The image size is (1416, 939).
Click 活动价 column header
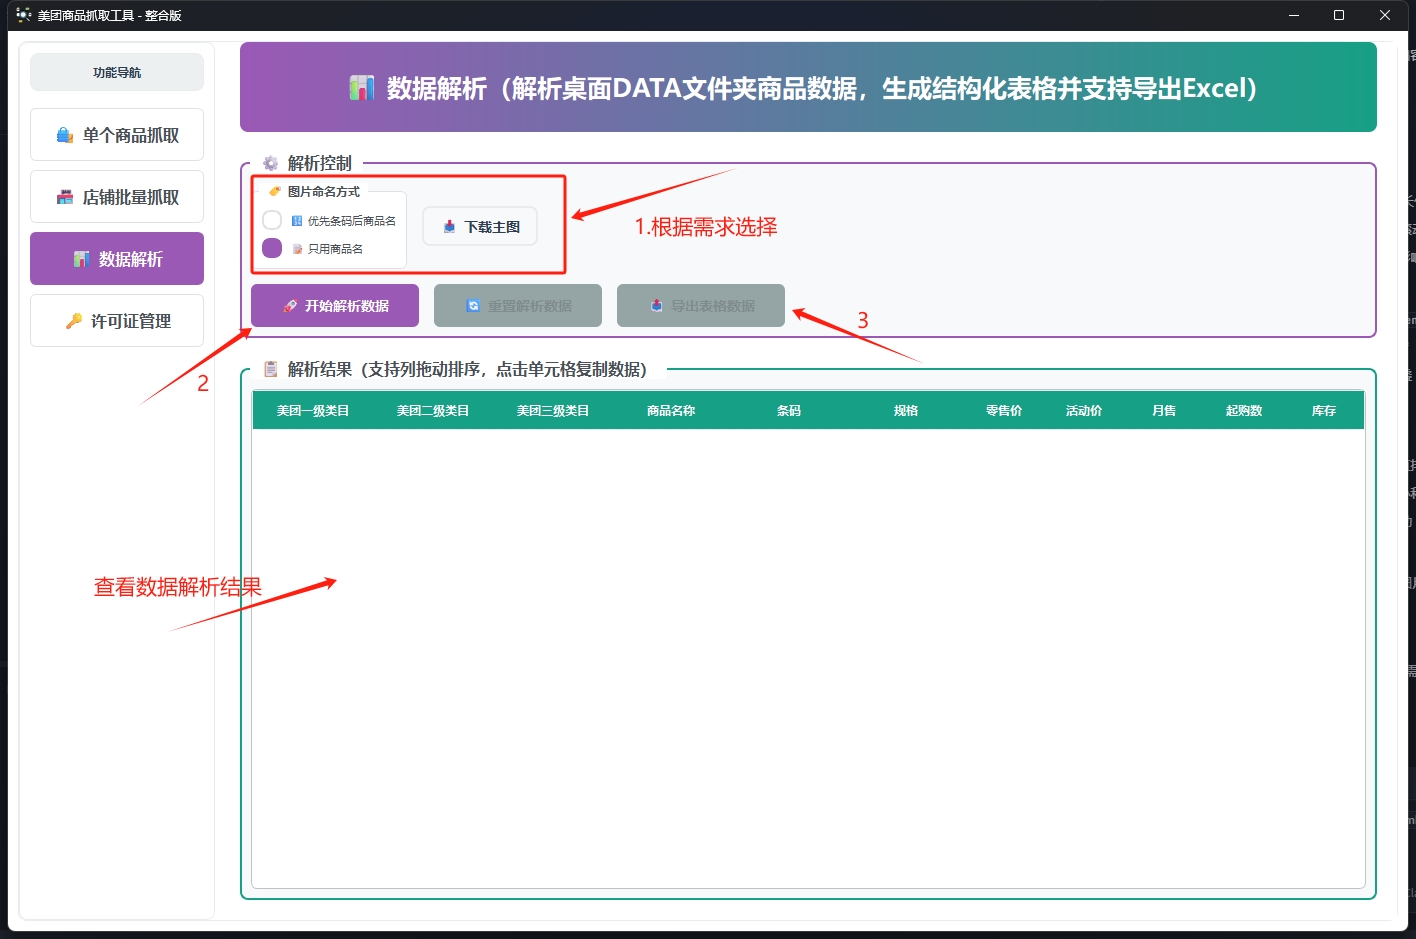coord(1084,411)
